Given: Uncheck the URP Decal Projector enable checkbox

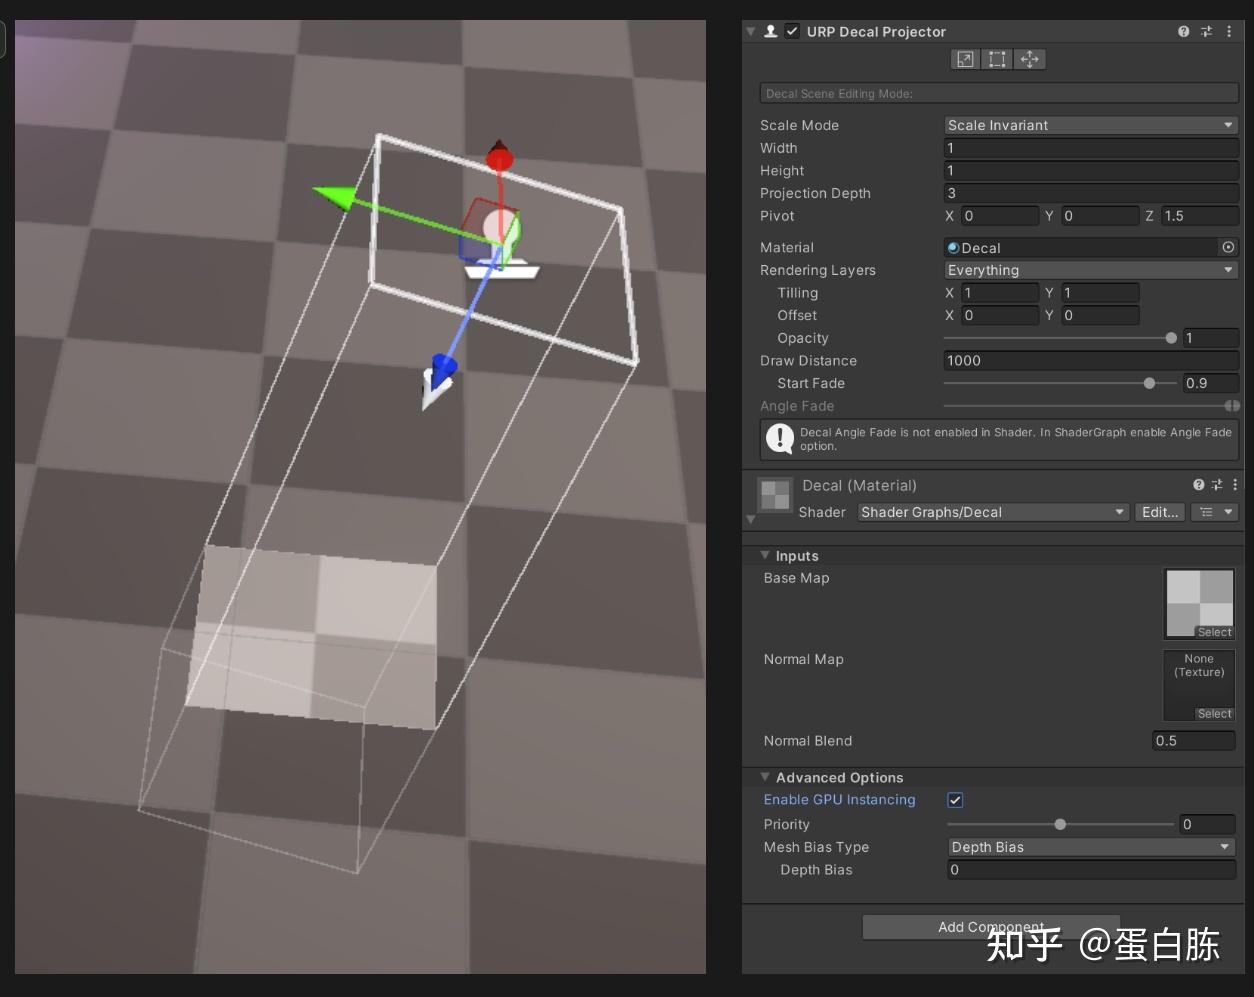Looking at the screenshot, I should [x=791, y=31].
